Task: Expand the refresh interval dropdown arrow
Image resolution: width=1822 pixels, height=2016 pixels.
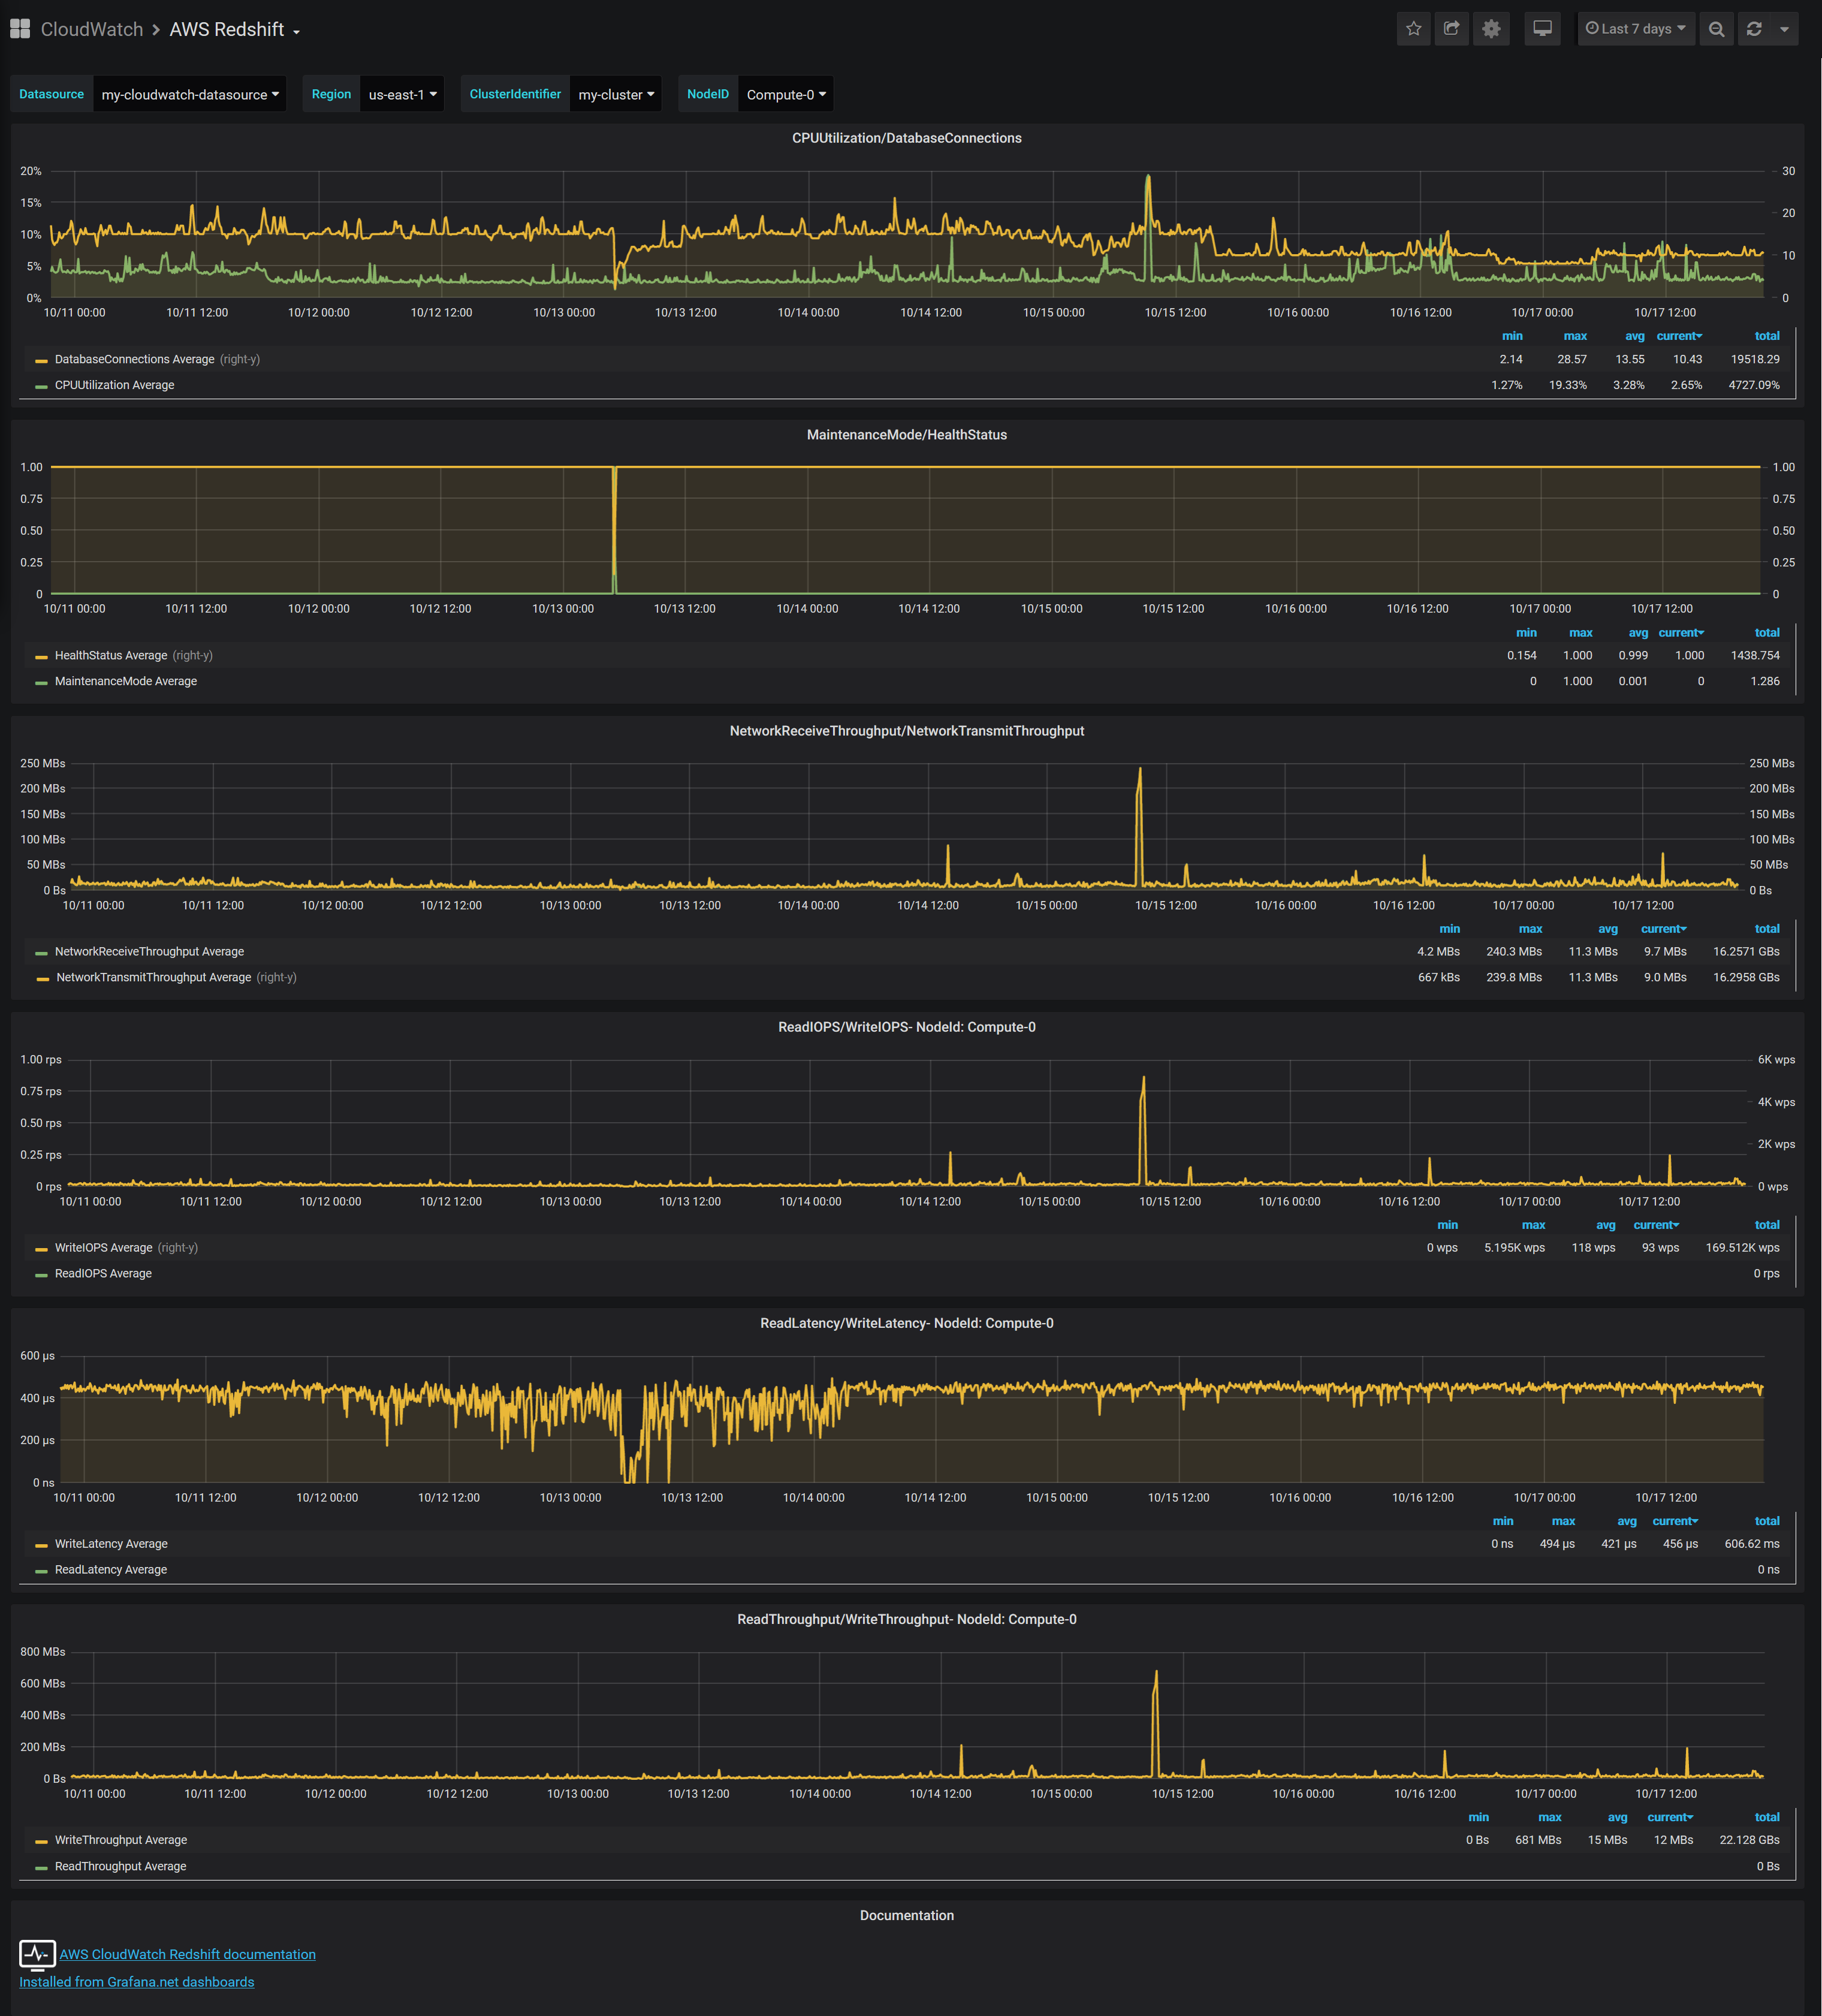Action: (1784, 29)
